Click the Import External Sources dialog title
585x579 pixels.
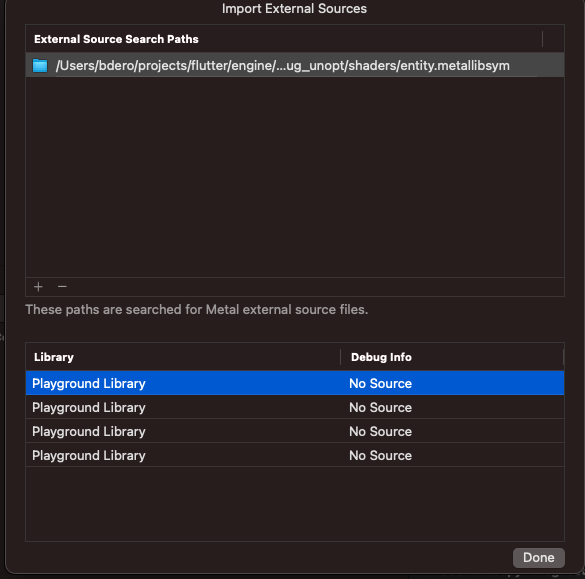tap(294, 8)
